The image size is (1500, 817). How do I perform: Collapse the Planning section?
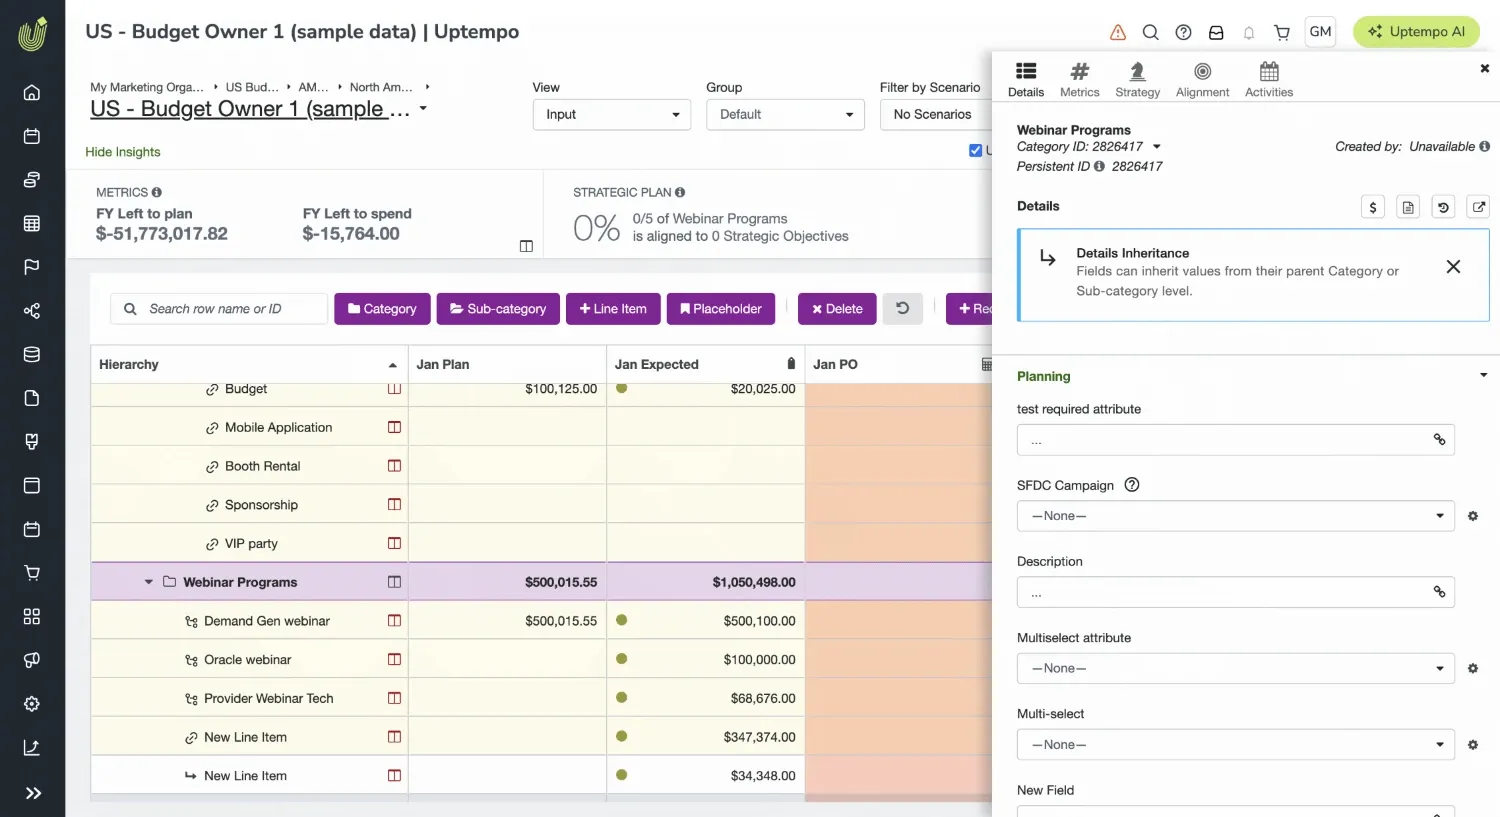(1483, 376)
